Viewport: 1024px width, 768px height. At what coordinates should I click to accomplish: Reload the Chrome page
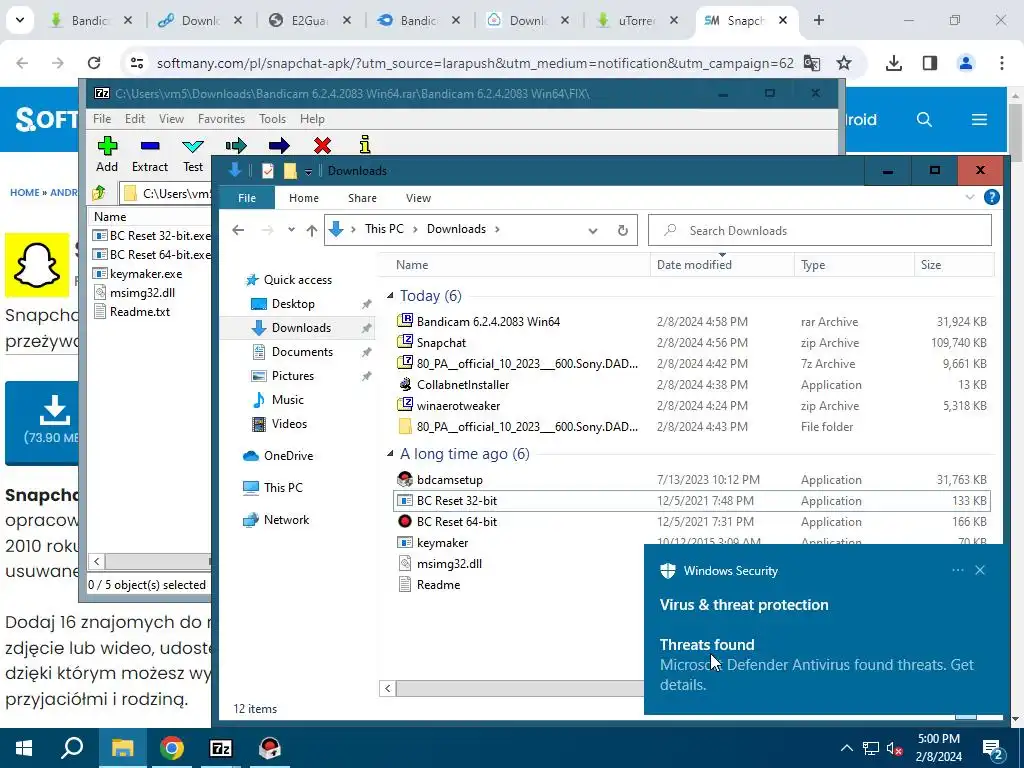[x=94, y=63]
